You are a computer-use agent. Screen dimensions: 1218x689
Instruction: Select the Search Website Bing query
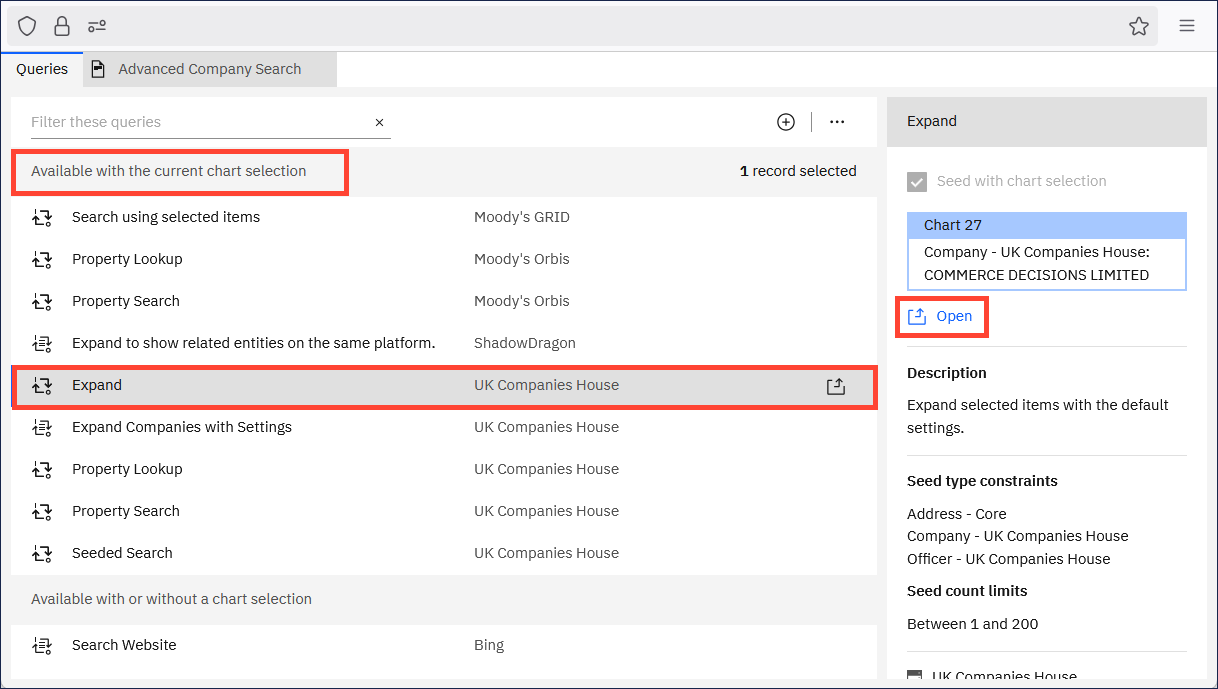[x=444, y=645]
